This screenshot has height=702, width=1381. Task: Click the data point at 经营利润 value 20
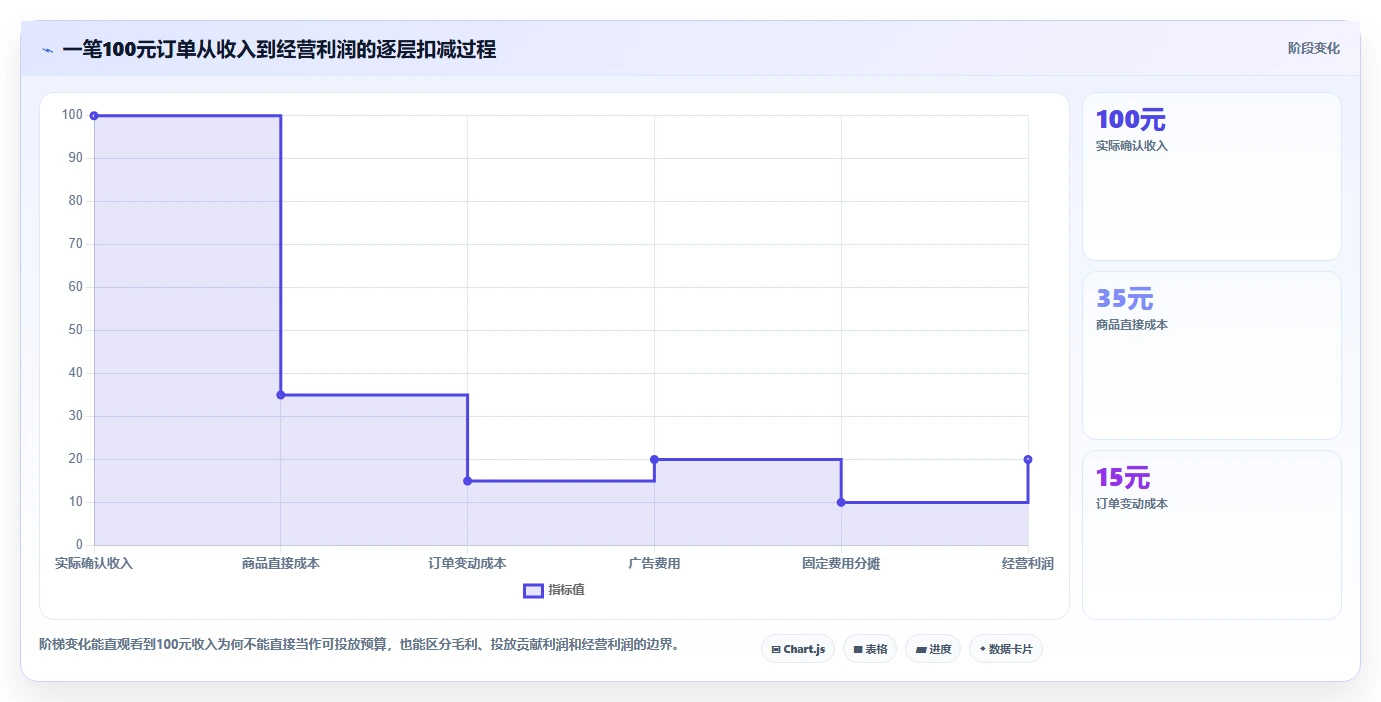[1028, 460]
